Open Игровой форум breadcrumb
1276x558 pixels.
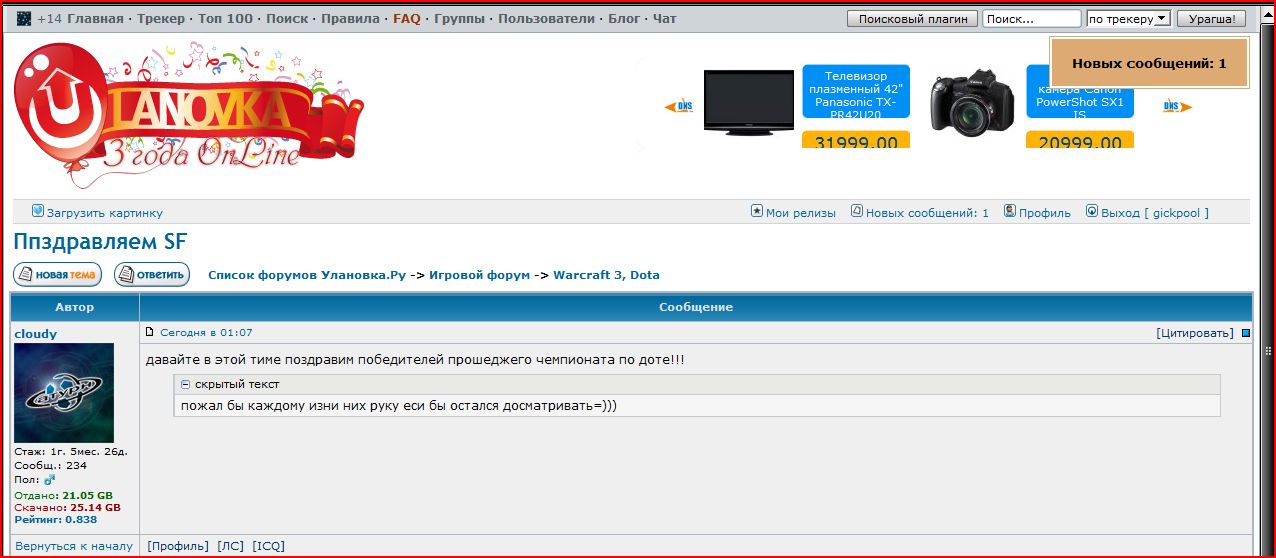pyautogui.click(x=479, y=275)
